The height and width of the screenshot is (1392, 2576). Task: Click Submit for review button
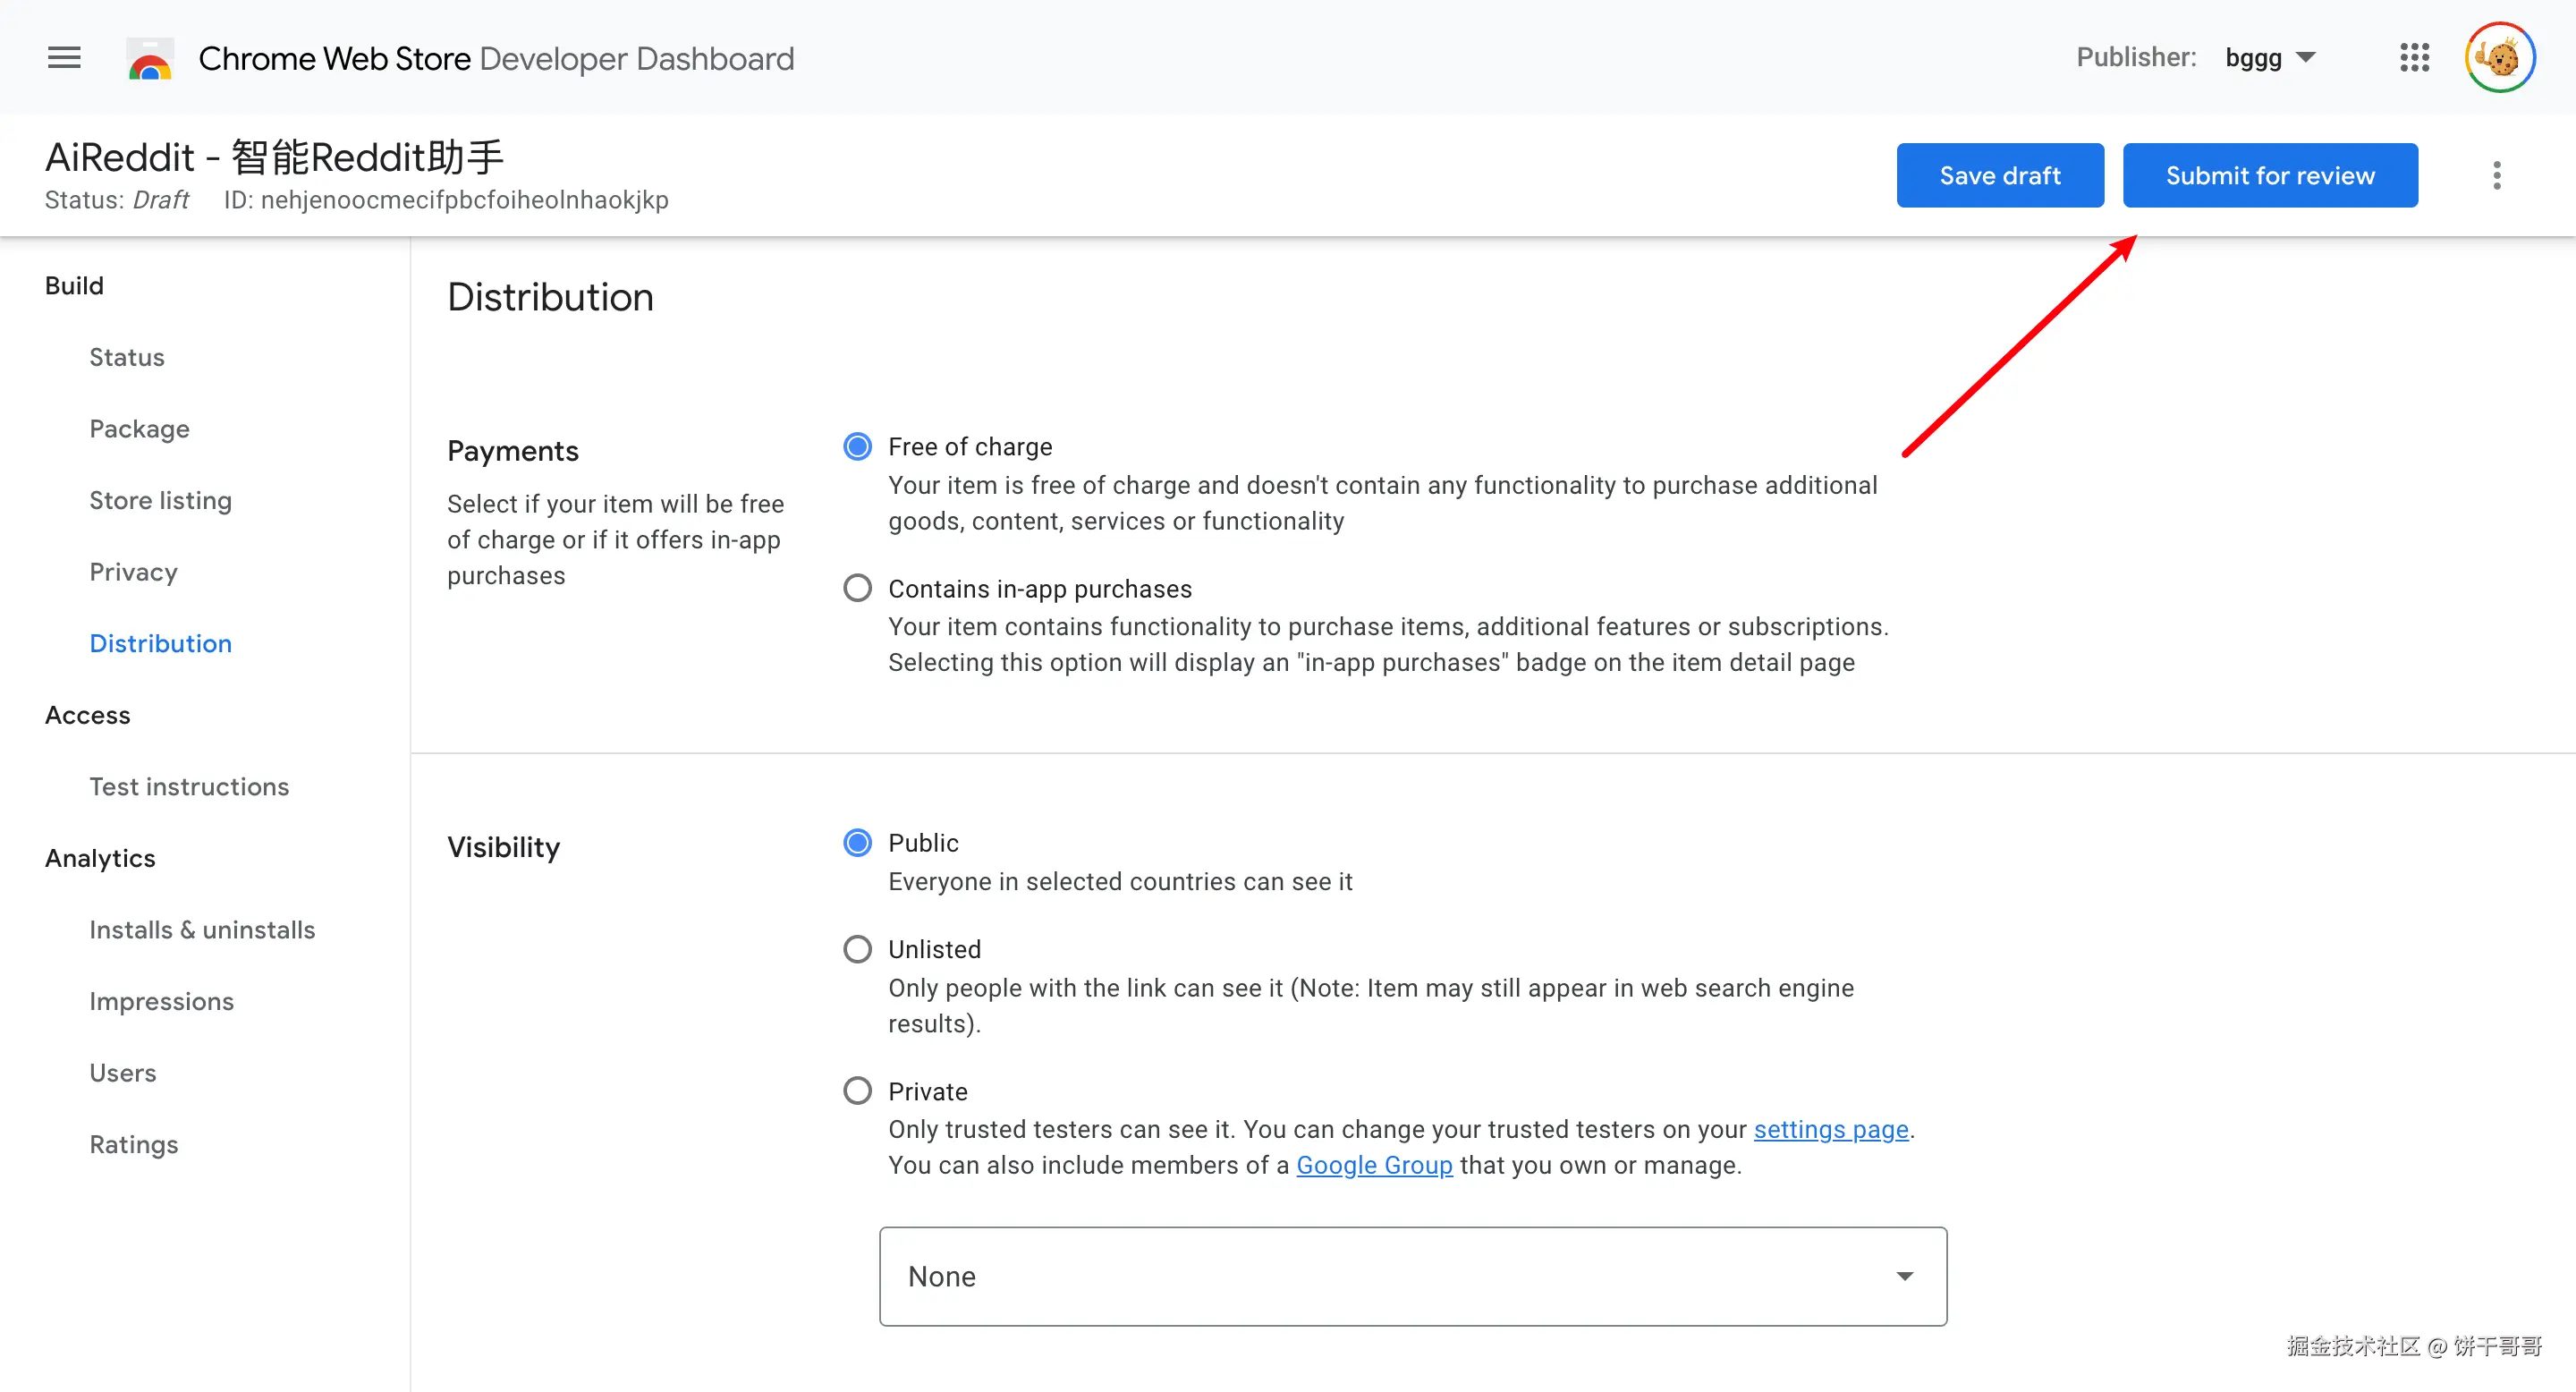[2269, 176]
